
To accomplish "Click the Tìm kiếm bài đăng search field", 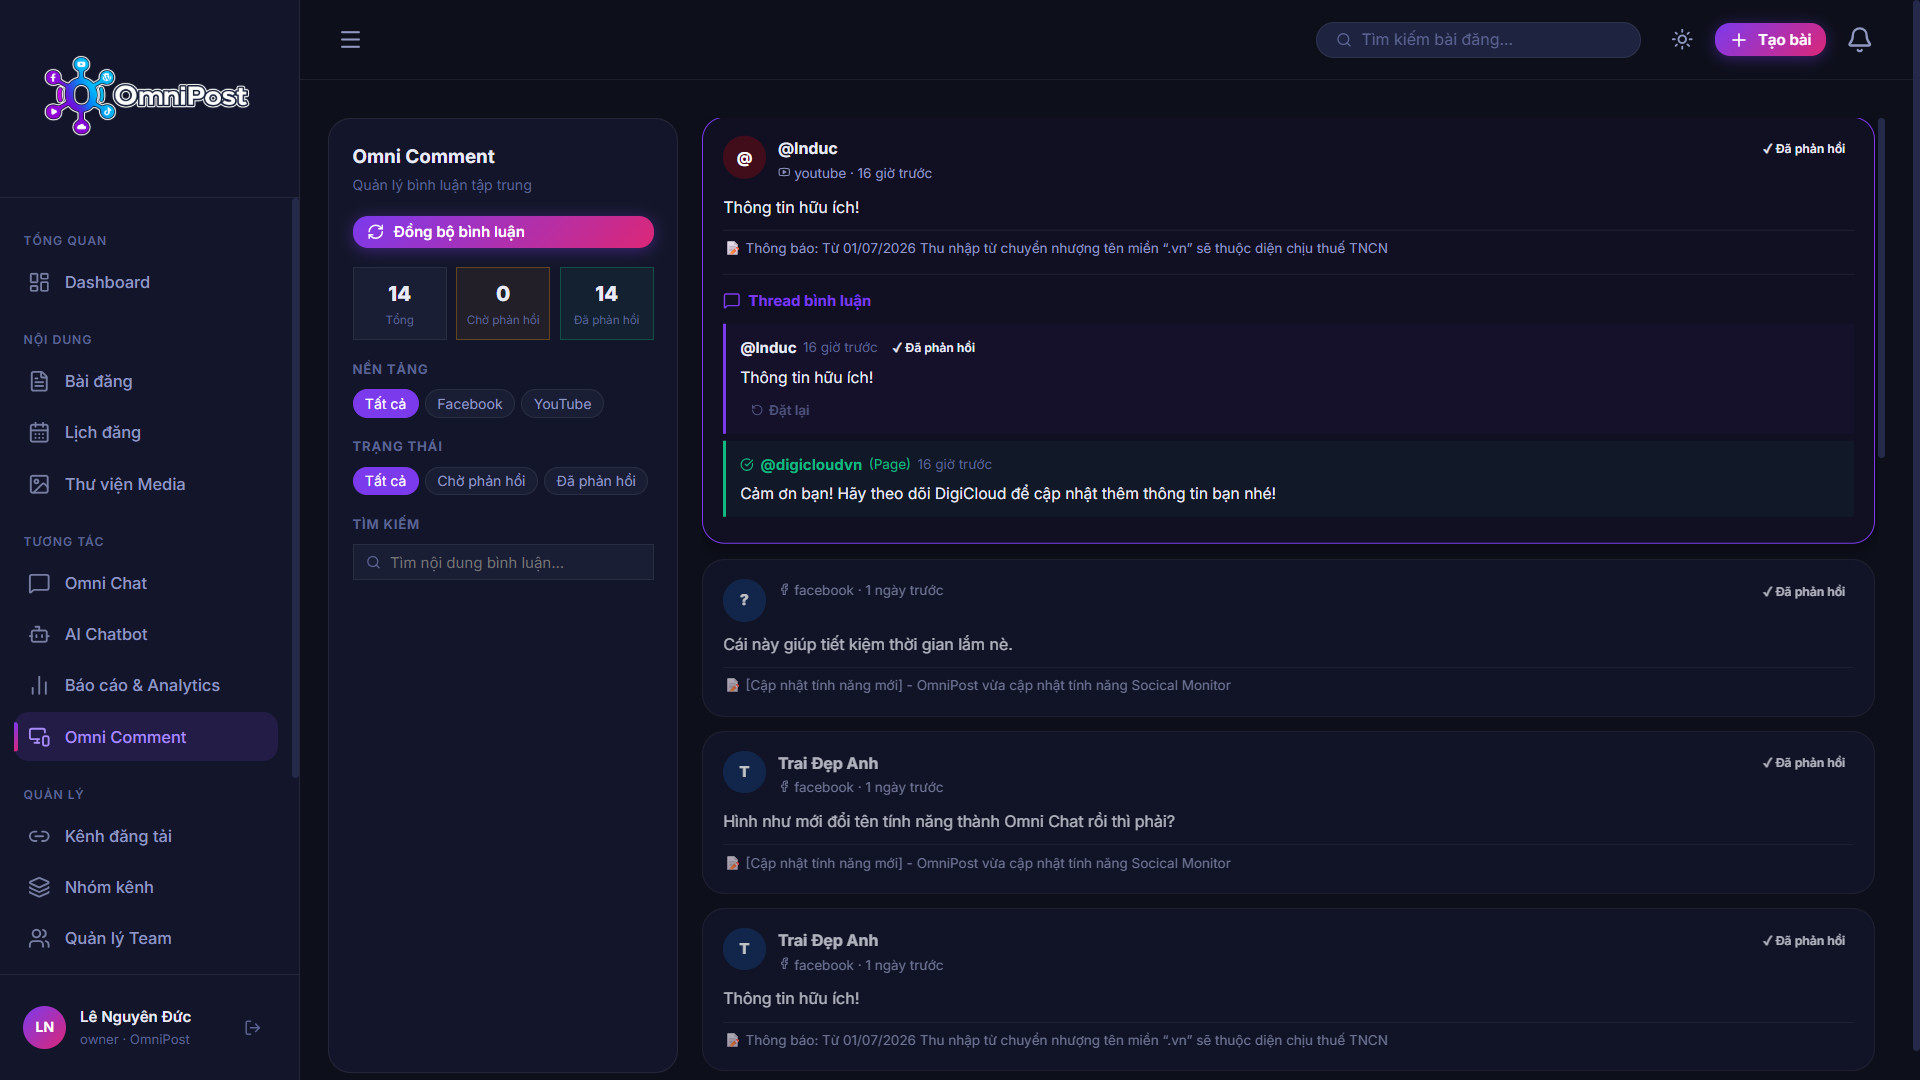I will [1478, 40].
